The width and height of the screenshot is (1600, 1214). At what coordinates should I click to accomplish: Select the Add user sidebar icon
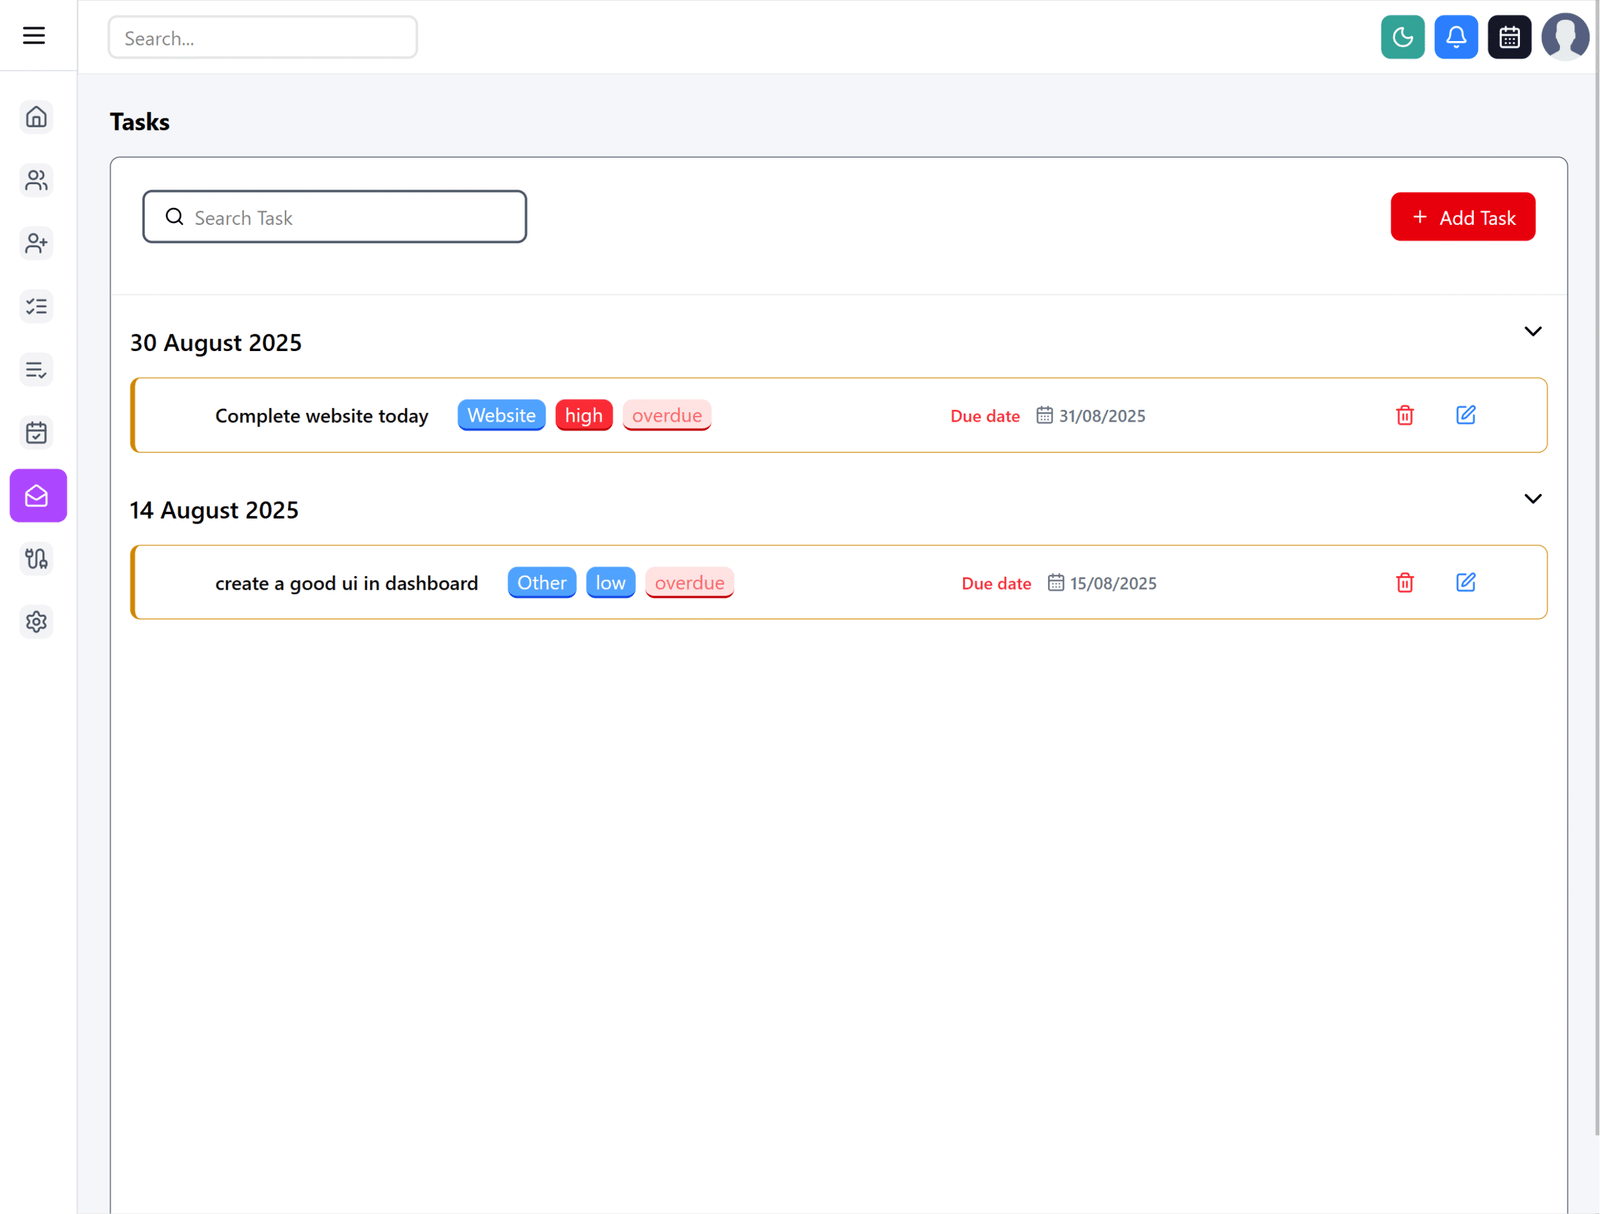(x=36, y=243)
